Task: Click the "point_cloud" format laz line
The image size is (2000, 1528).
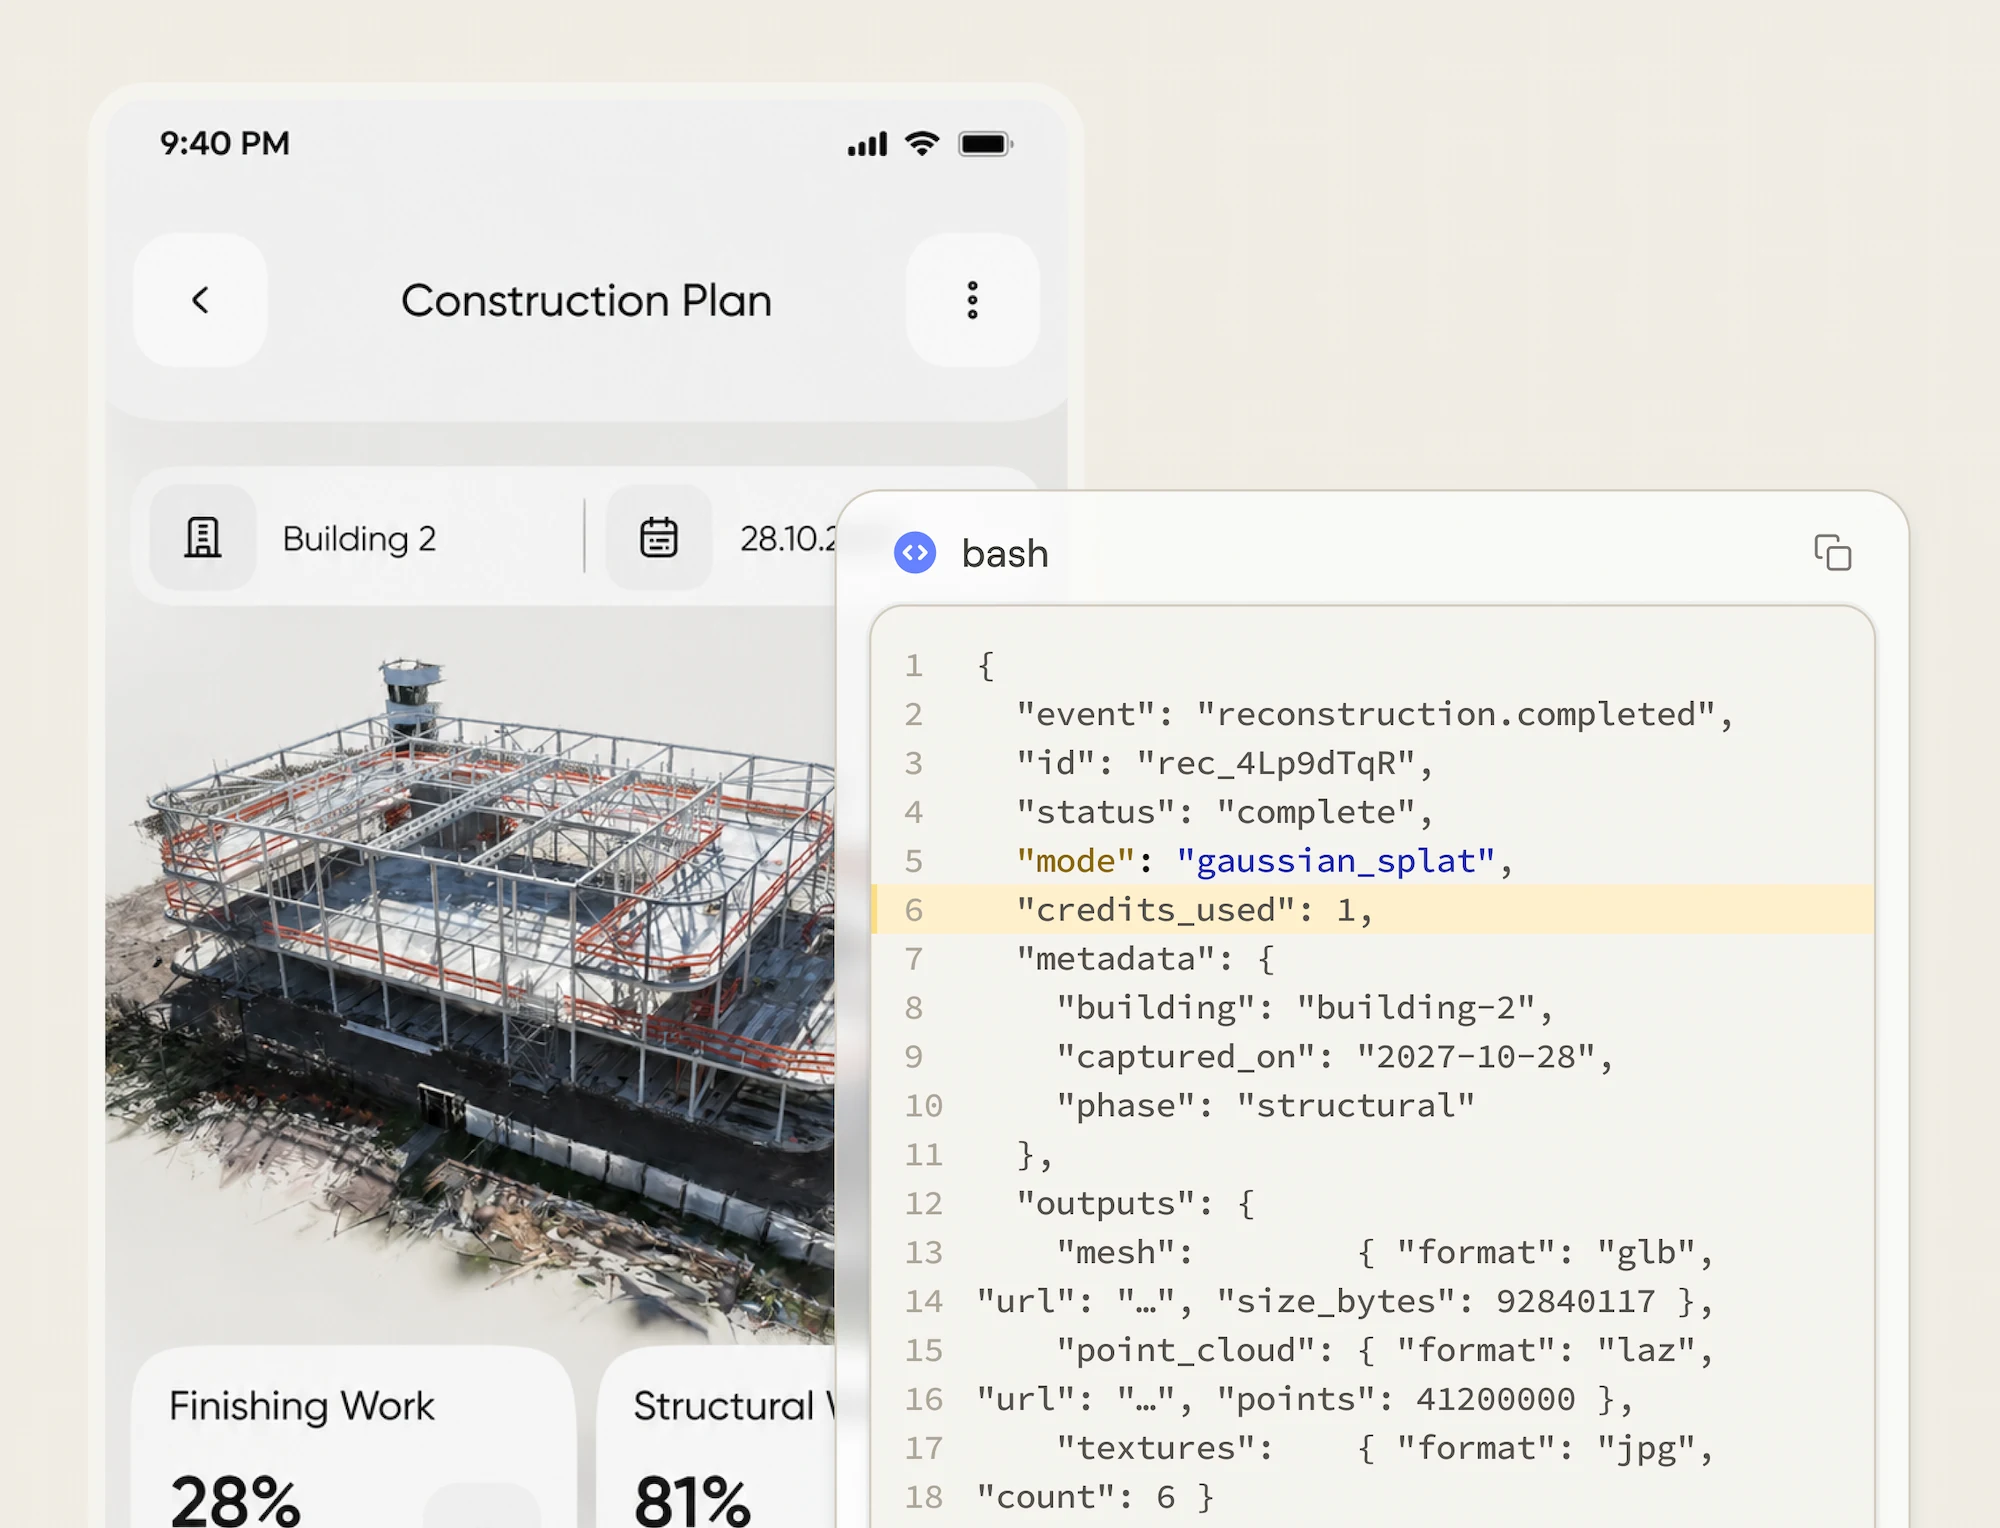Action: pyautogui.click(x=1384, y=1351)
